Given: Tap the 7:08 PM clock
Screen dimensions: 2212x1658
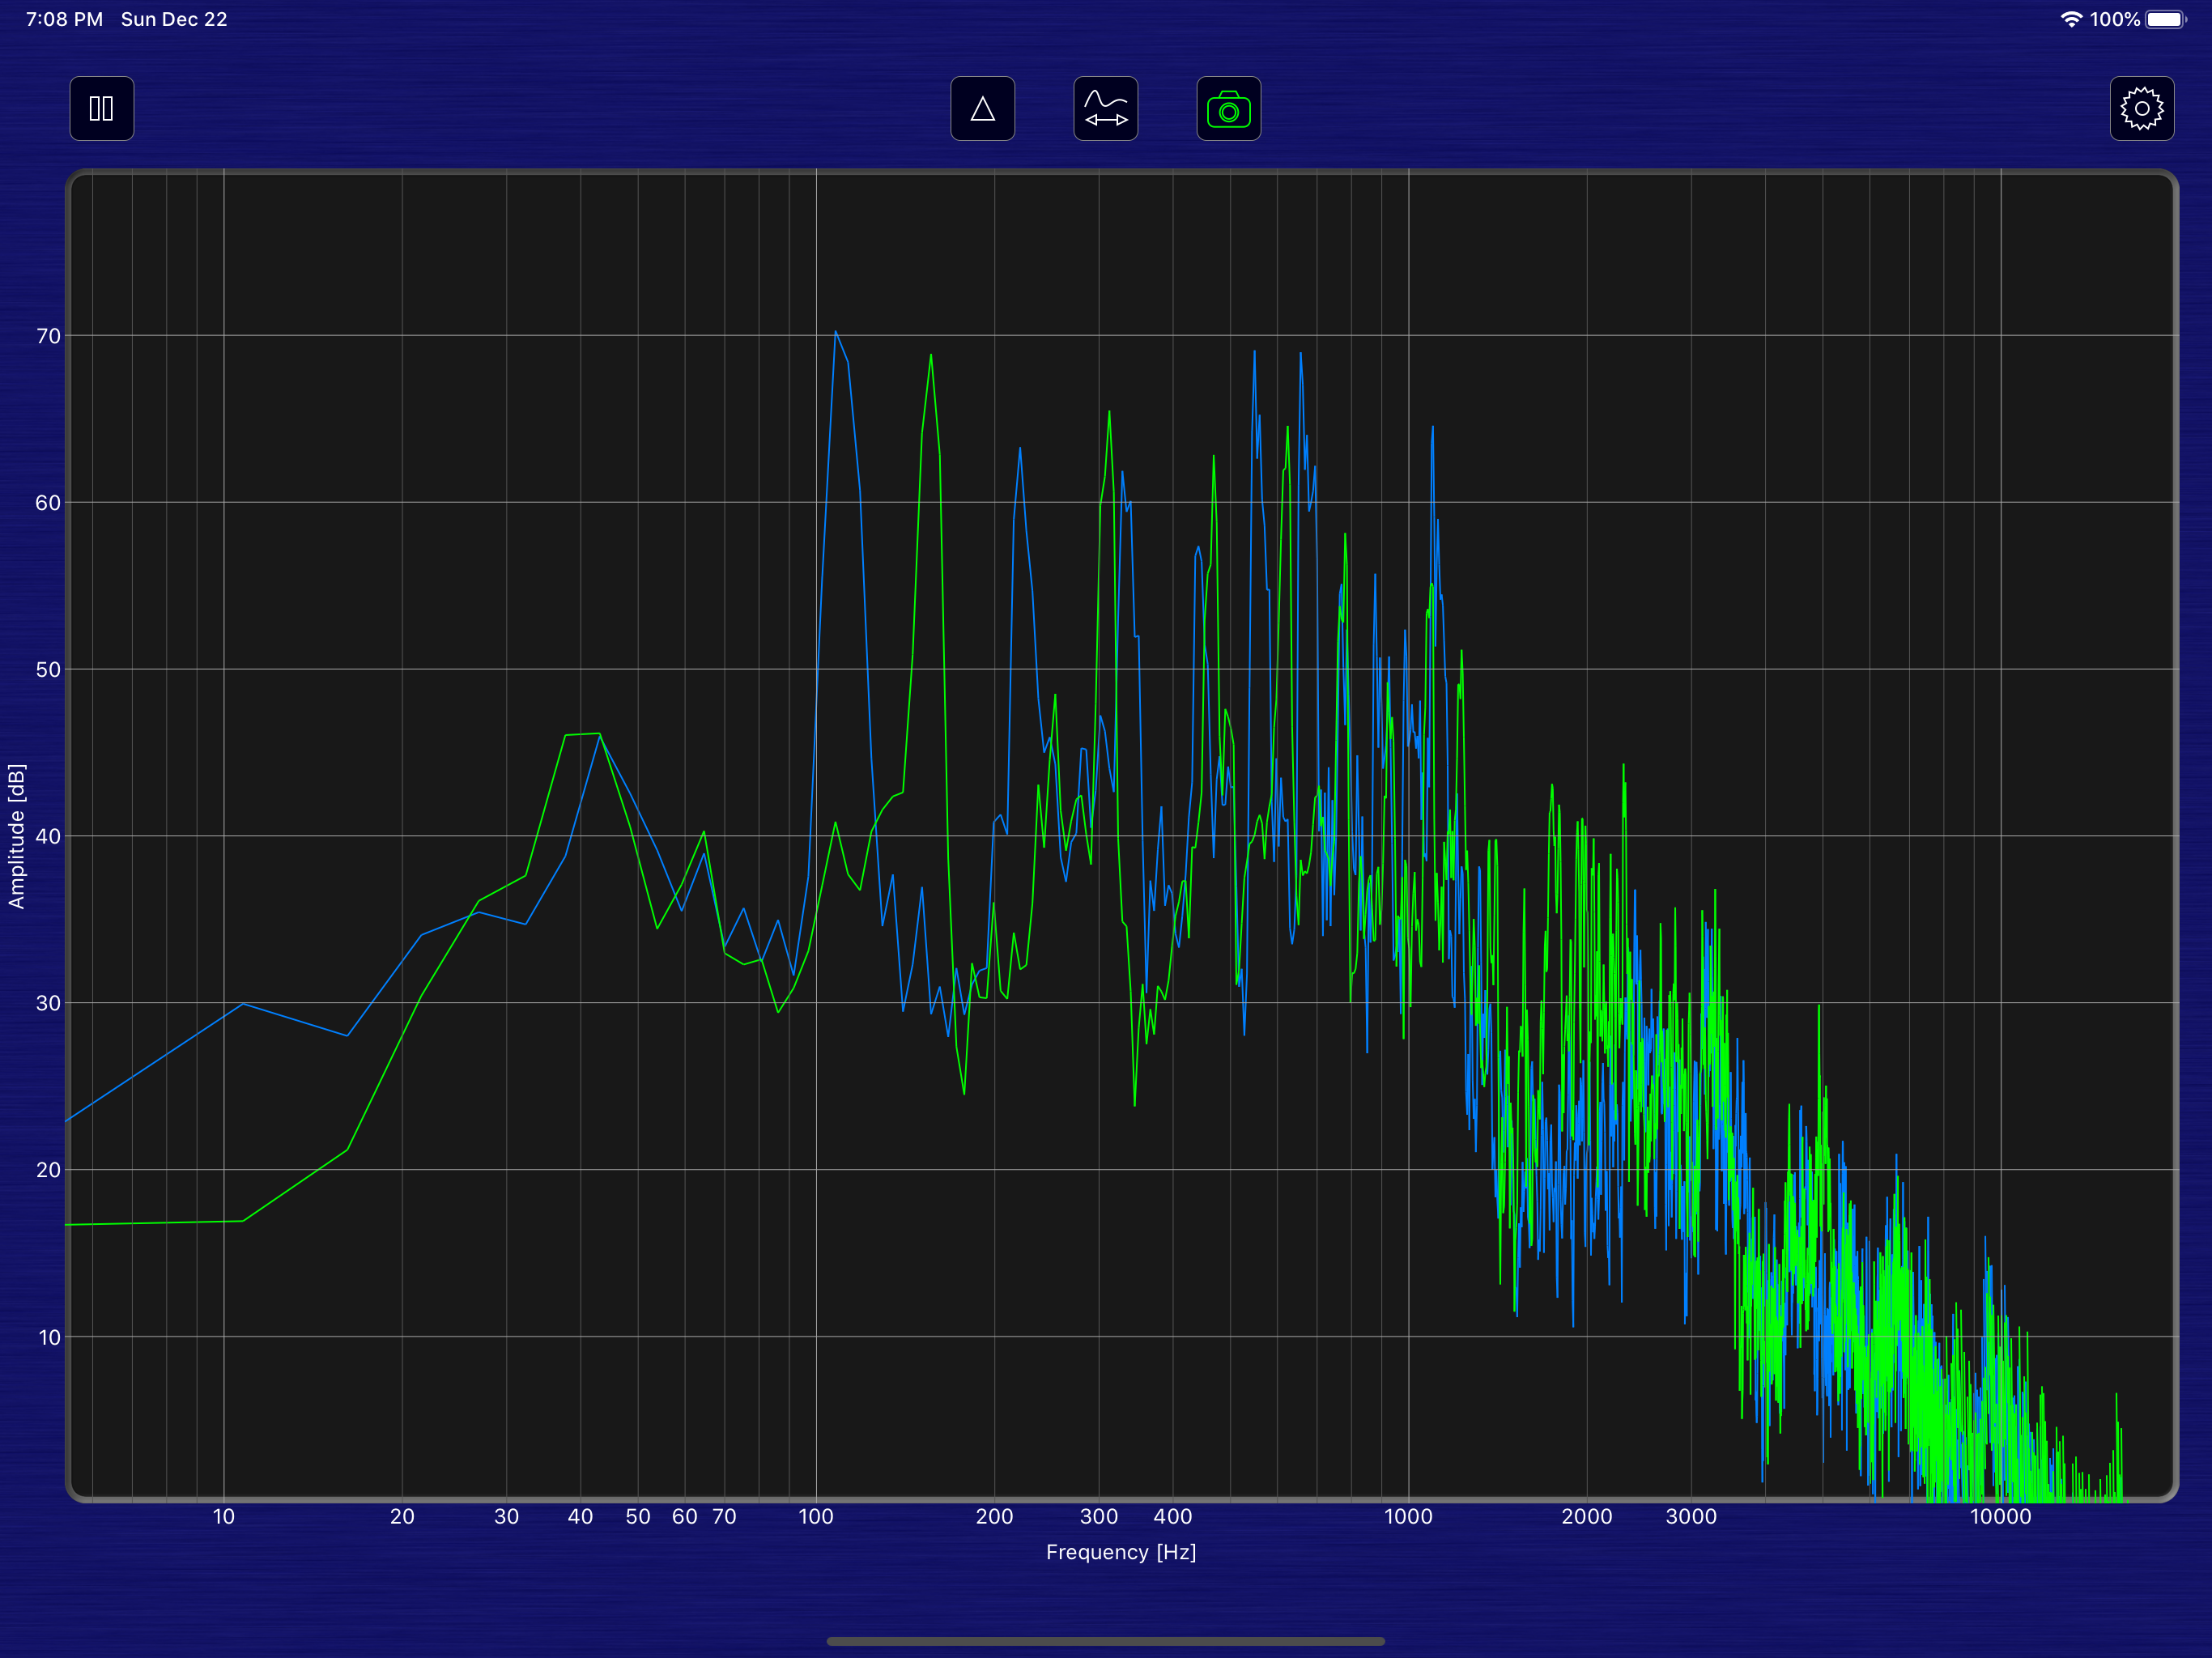Looking at the screenshot, I should 64,19.
